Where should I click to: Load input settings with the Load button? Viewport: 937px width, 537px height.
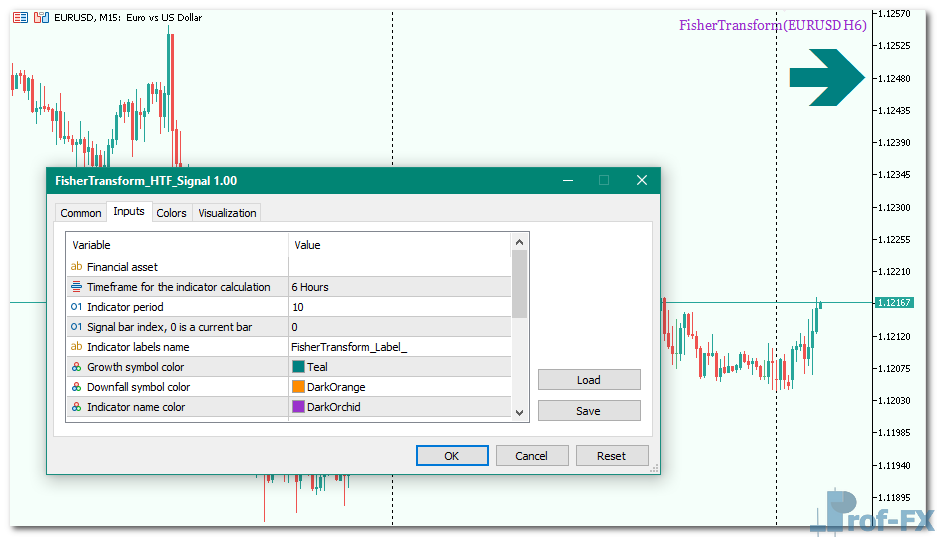click(589, 380)
